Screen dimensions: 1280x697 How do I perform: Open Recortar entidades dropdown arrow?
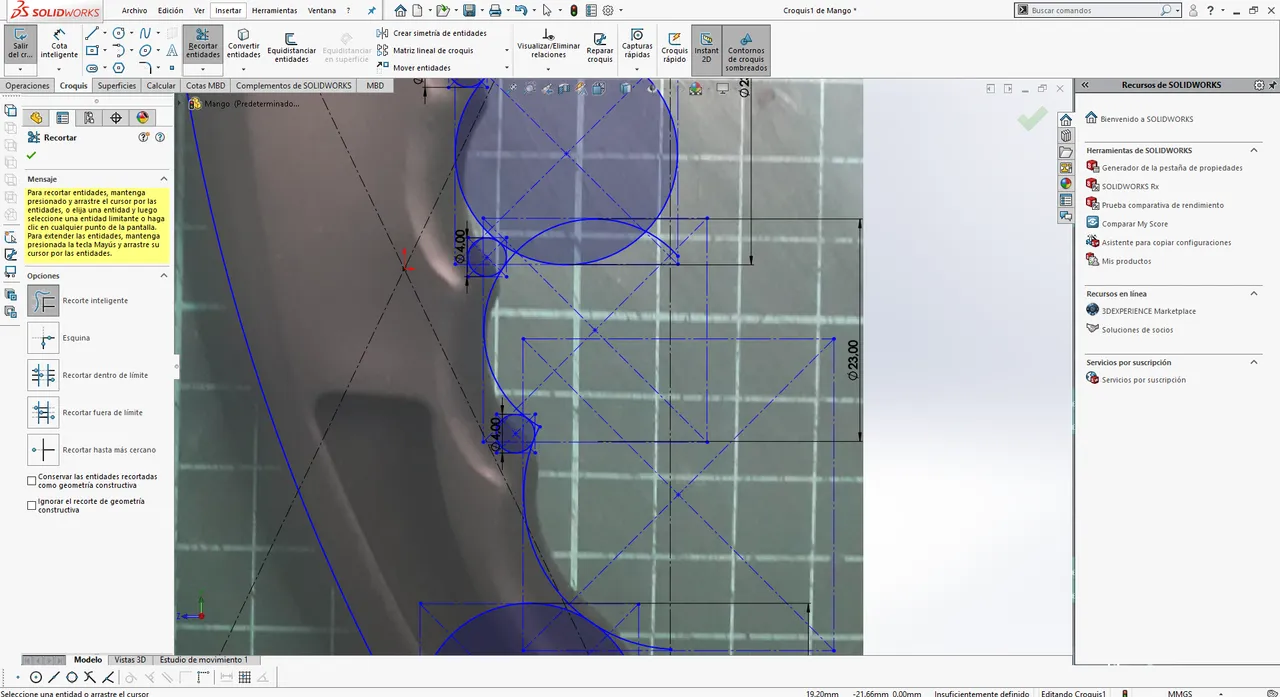tap(203, 69)
